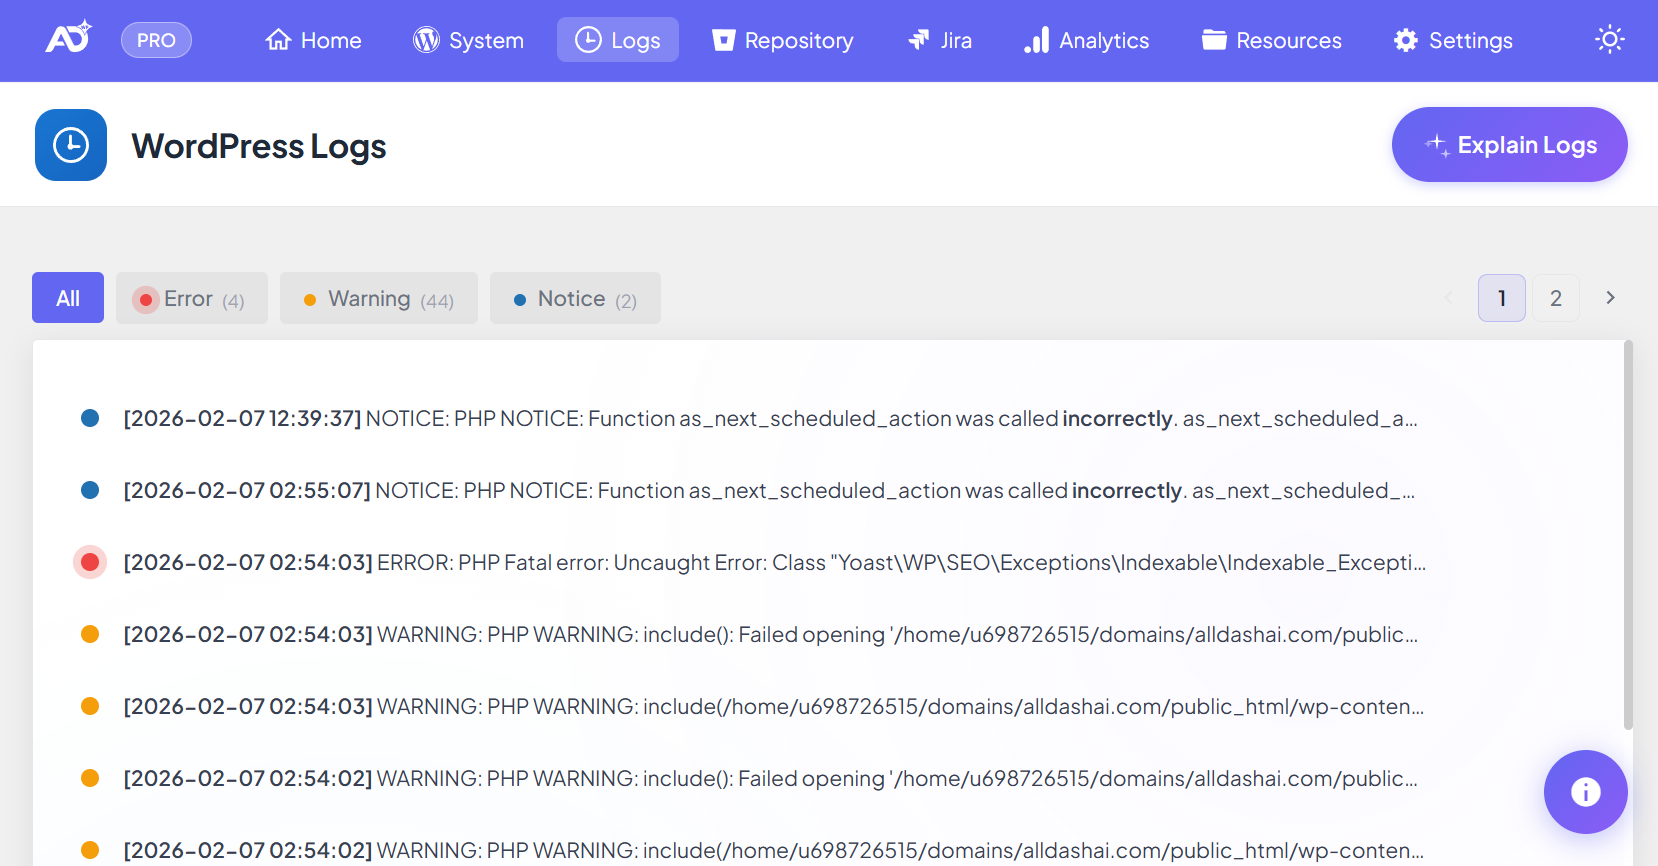The height and width of the screenshot is (866, 1658).
Task: Open the Analytics section
Action: [1086, 40]
